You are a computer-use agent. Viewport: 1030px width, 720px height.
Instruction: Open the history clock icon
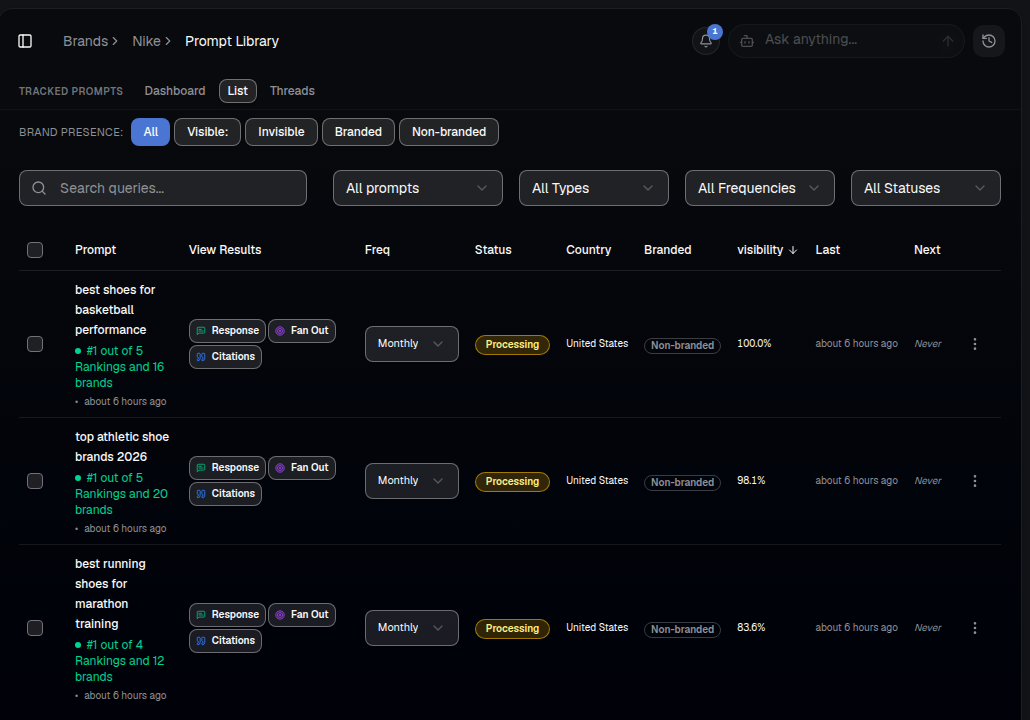[x=989, y=41]
